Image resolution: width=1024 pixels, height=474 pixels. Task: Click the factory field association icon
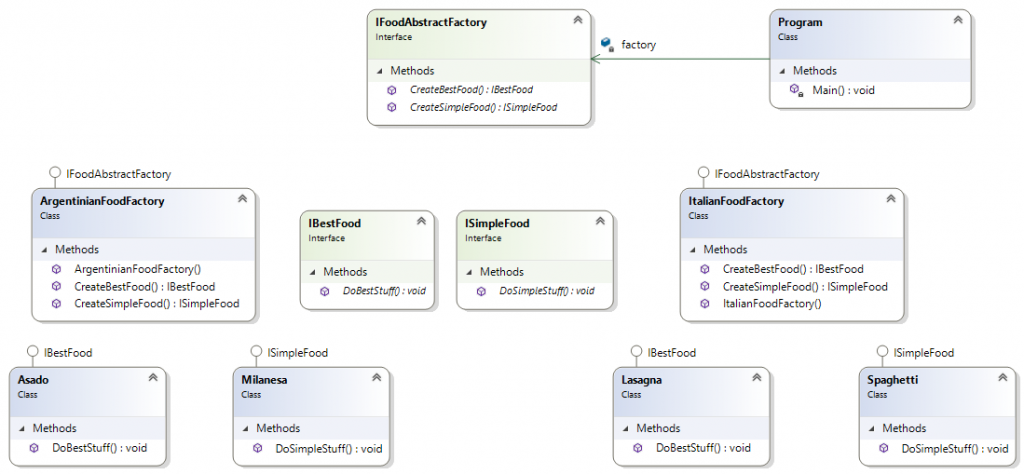[607, 44]
